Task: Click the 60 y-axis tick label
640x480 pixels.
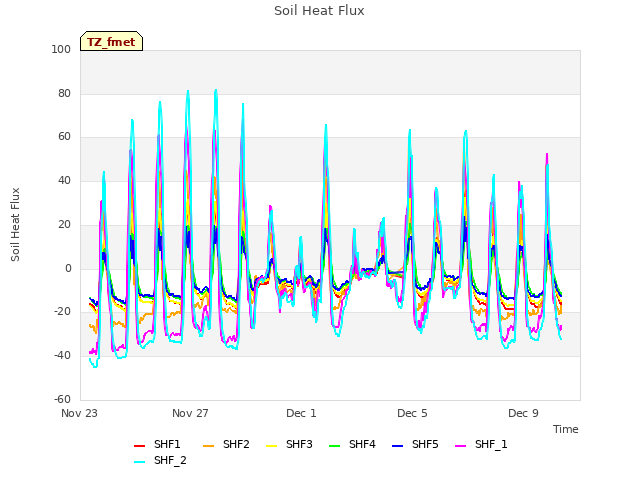Action: click(x=64, y=137)
